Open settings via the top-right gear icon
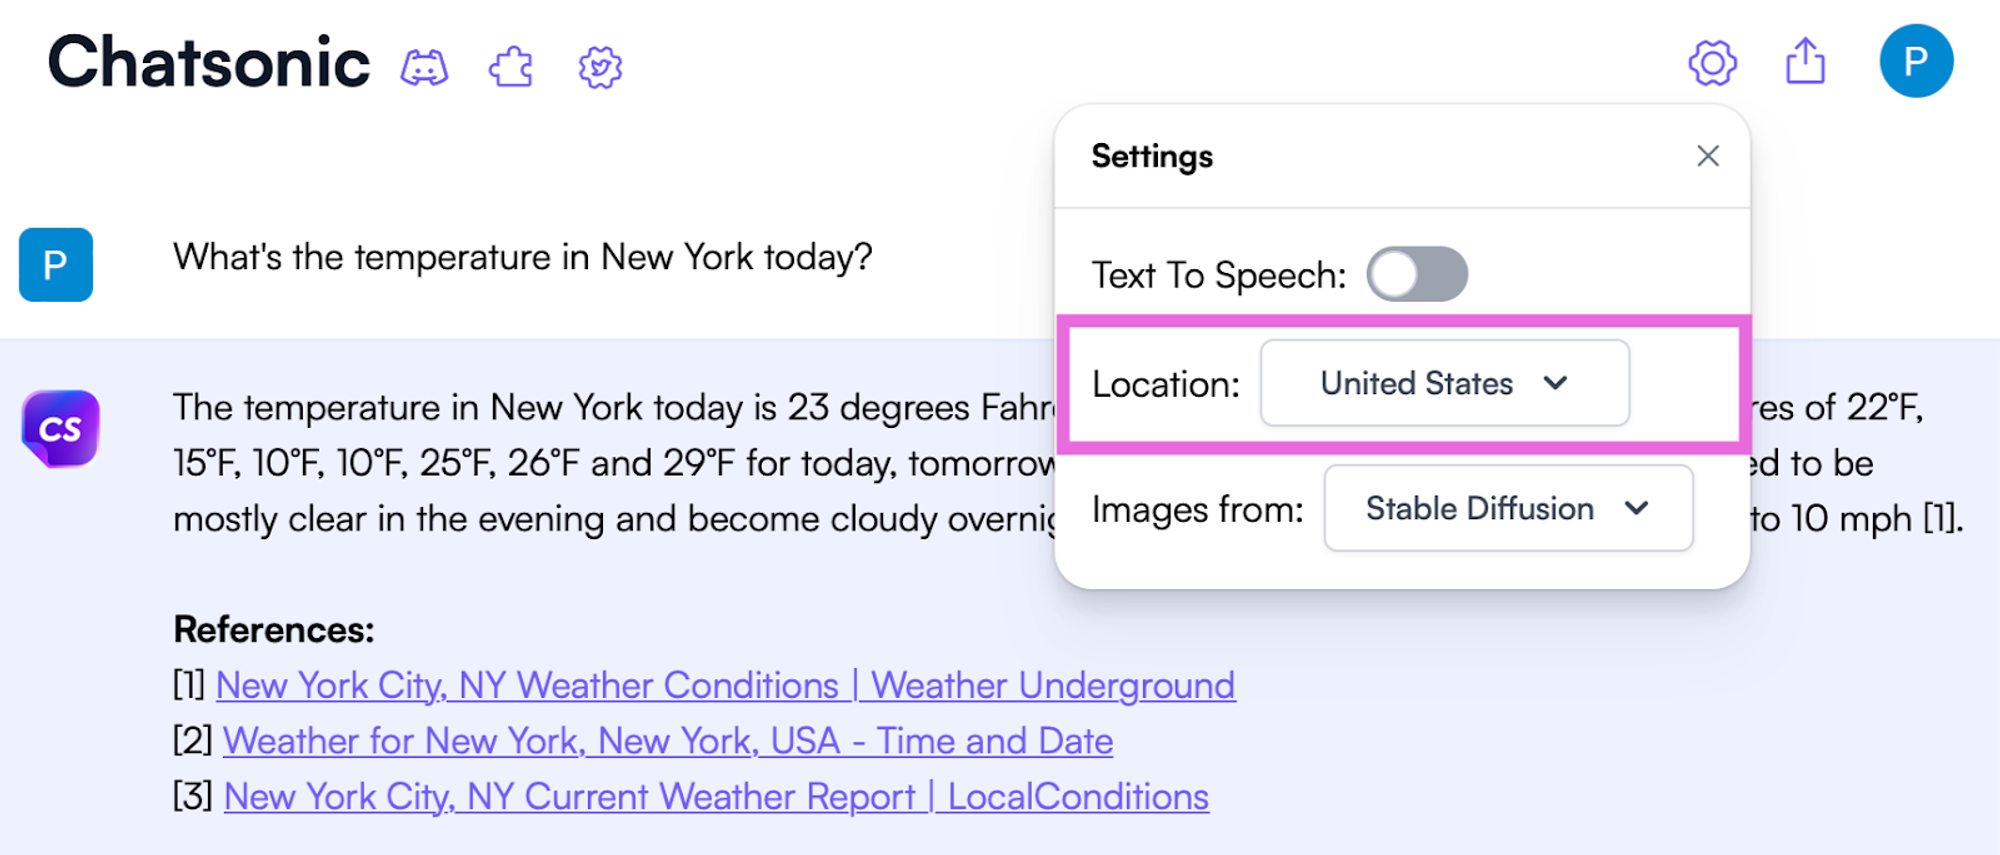 tap(1712, 64)
